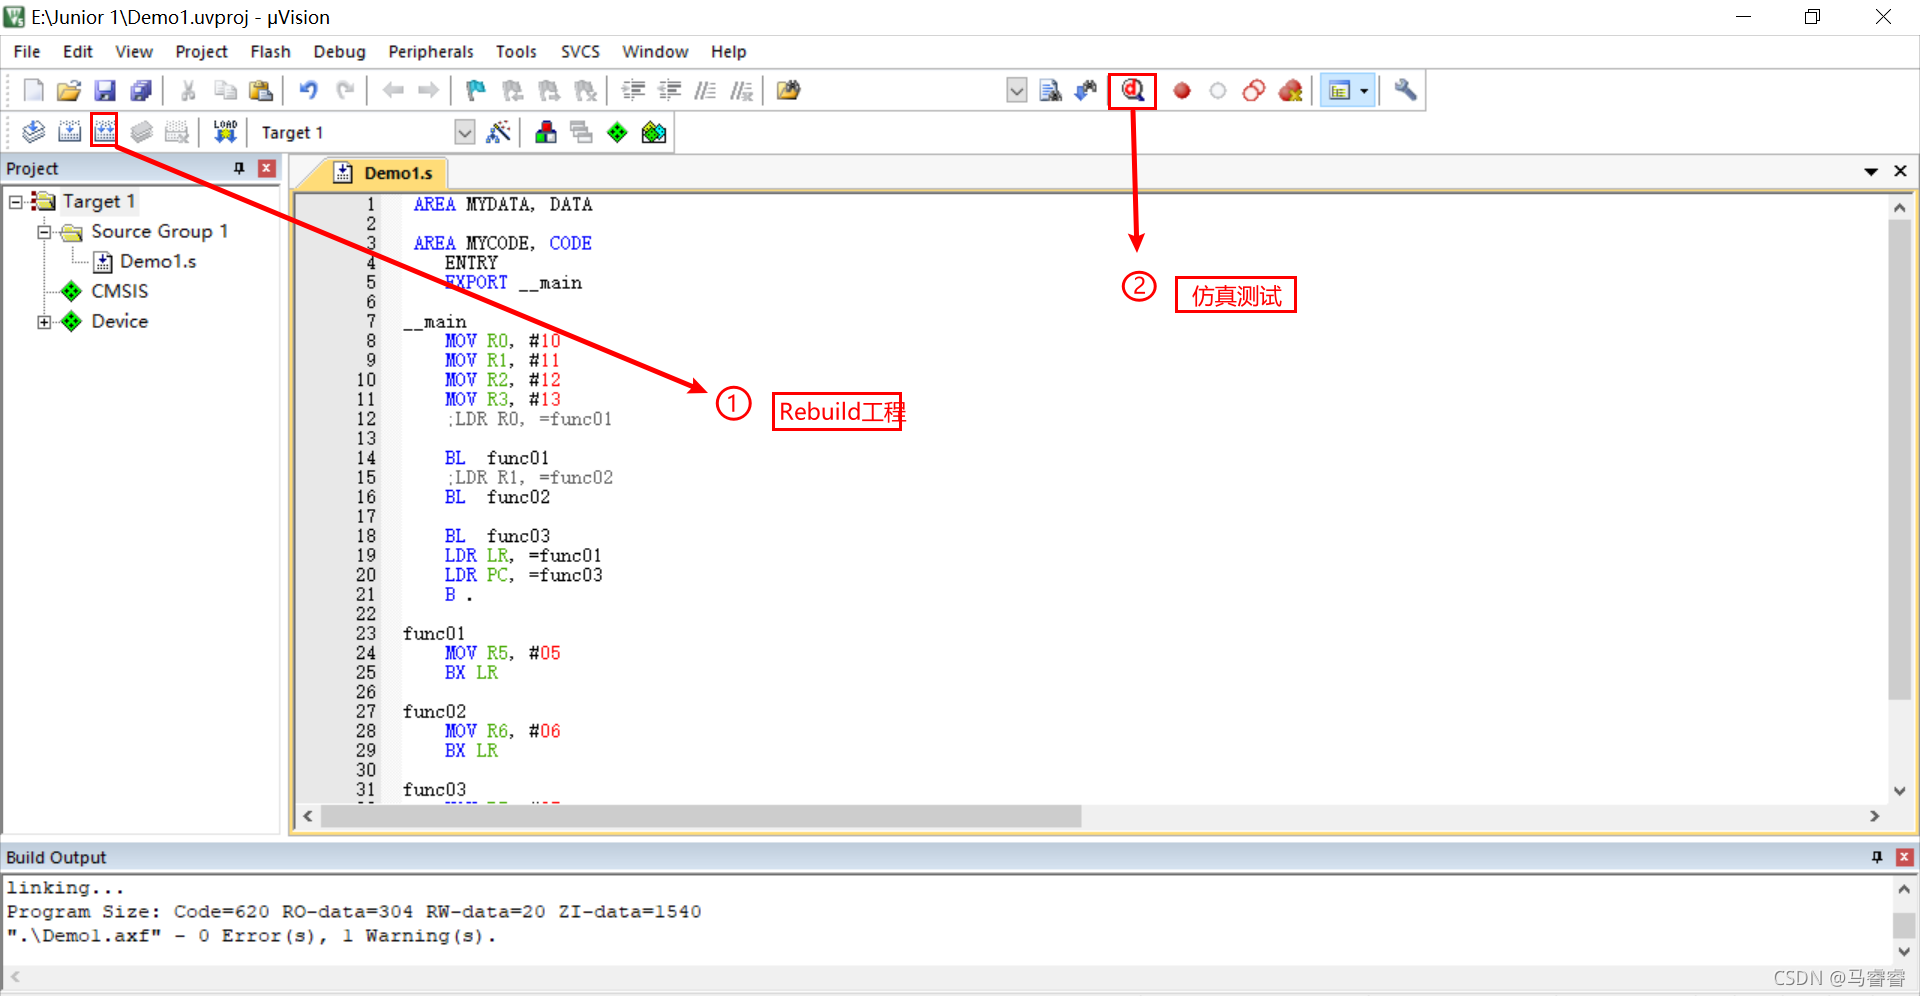This screenshot has width=1920, height=996.
Task: Comment selection toolbar icon
Action: [705, 91]
